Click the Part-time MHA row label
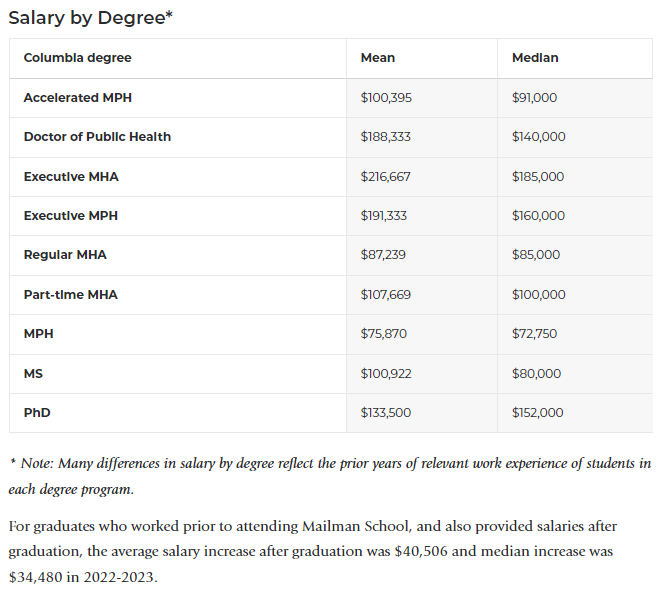 click(70, 295)
